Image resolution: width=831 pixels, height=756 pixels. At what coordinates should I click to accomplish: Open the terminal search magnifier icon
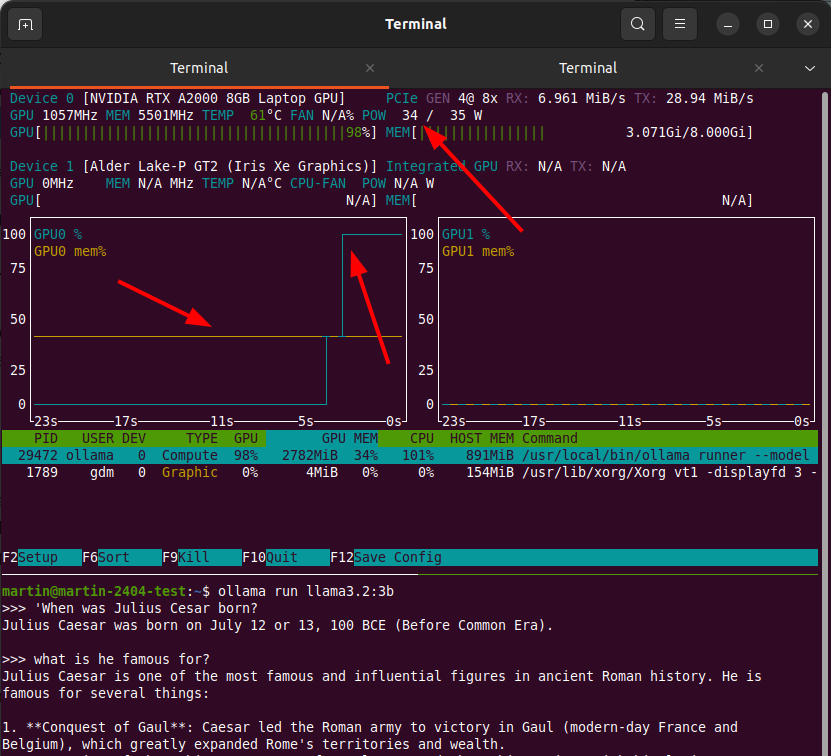coord(637,24)
